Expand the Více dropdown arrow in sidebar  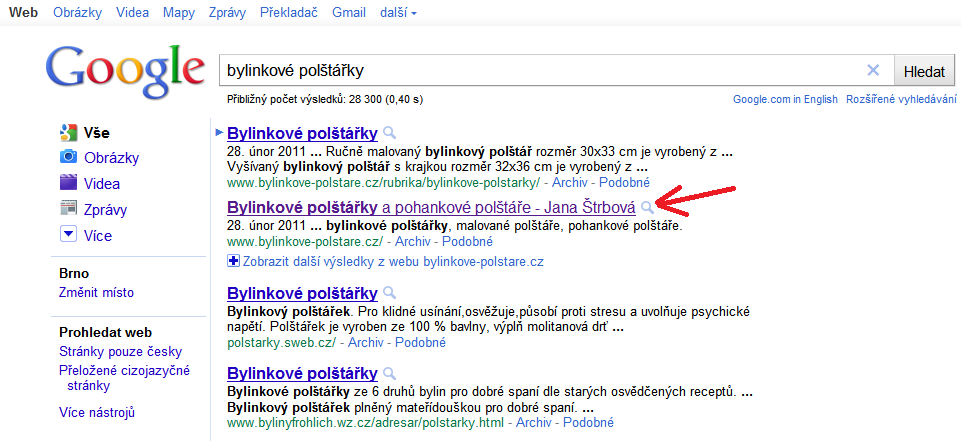(x=68, y=235)
